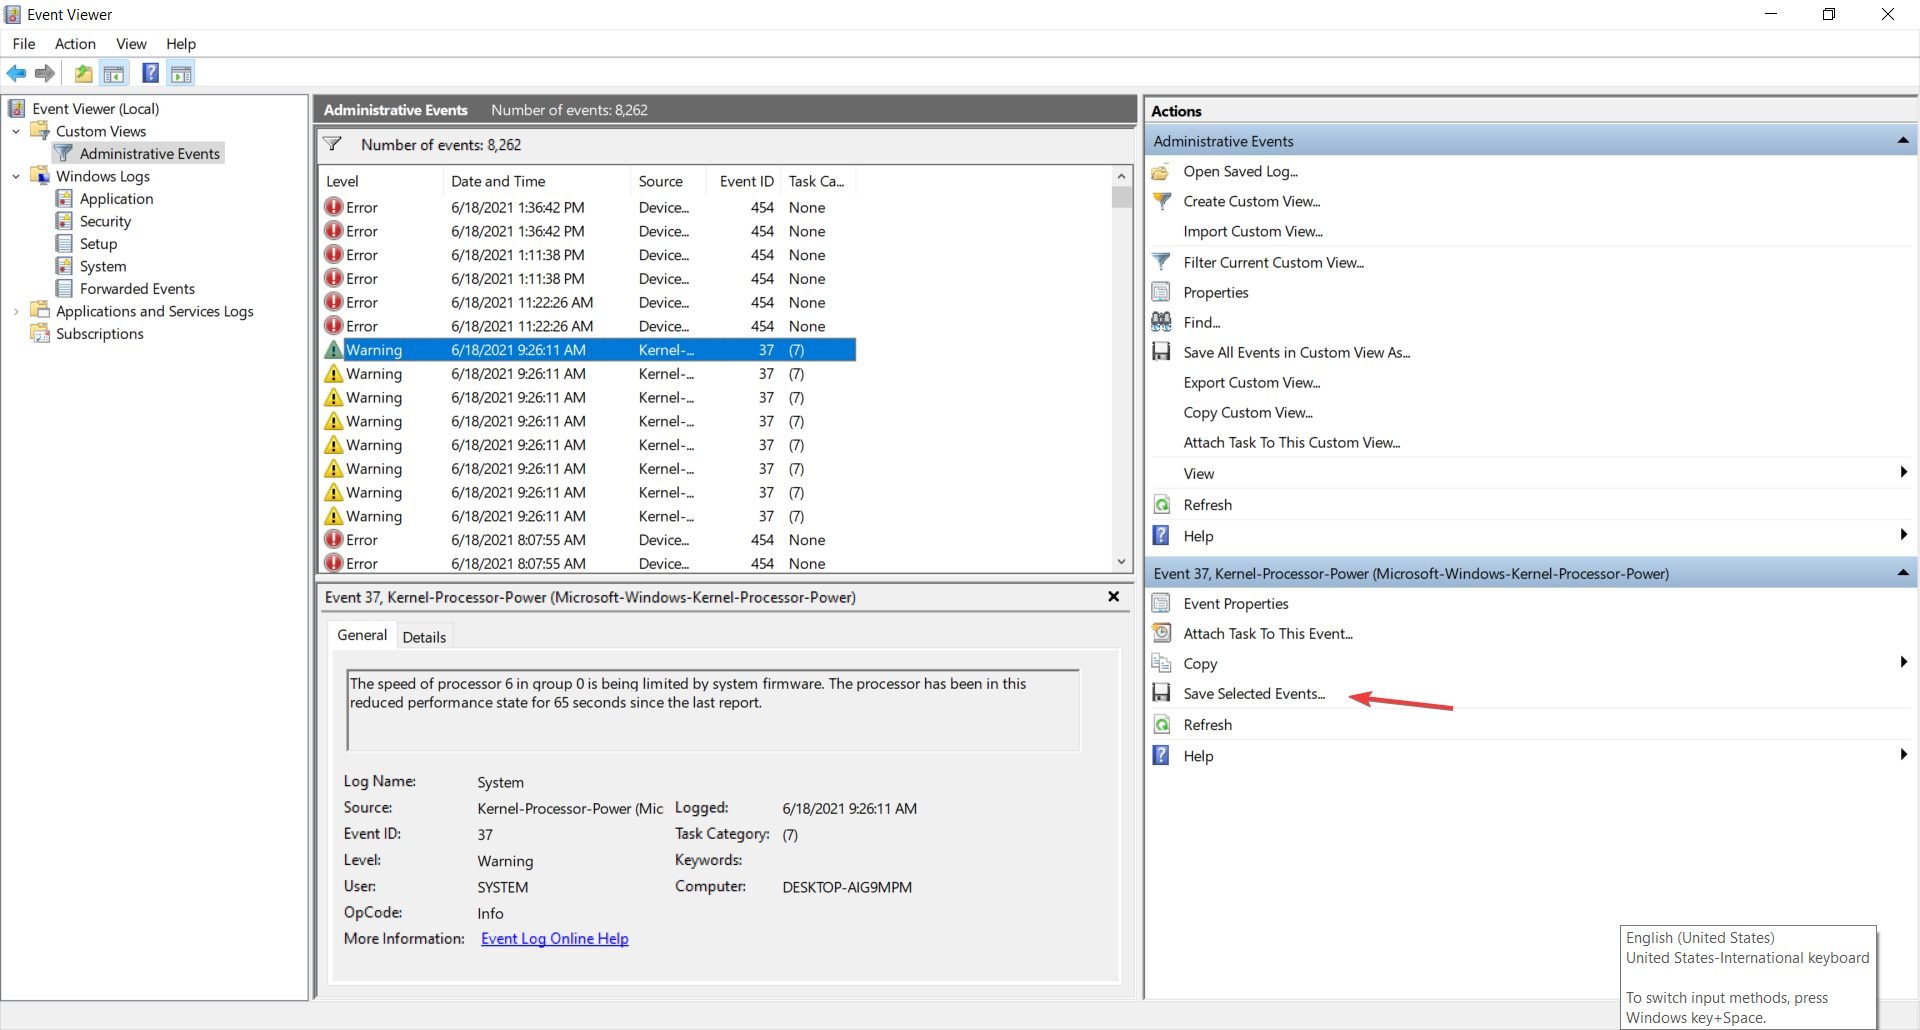The image size is (1920, 1030).
Task: Open the Event Log Online Help link
Action: 555,938
